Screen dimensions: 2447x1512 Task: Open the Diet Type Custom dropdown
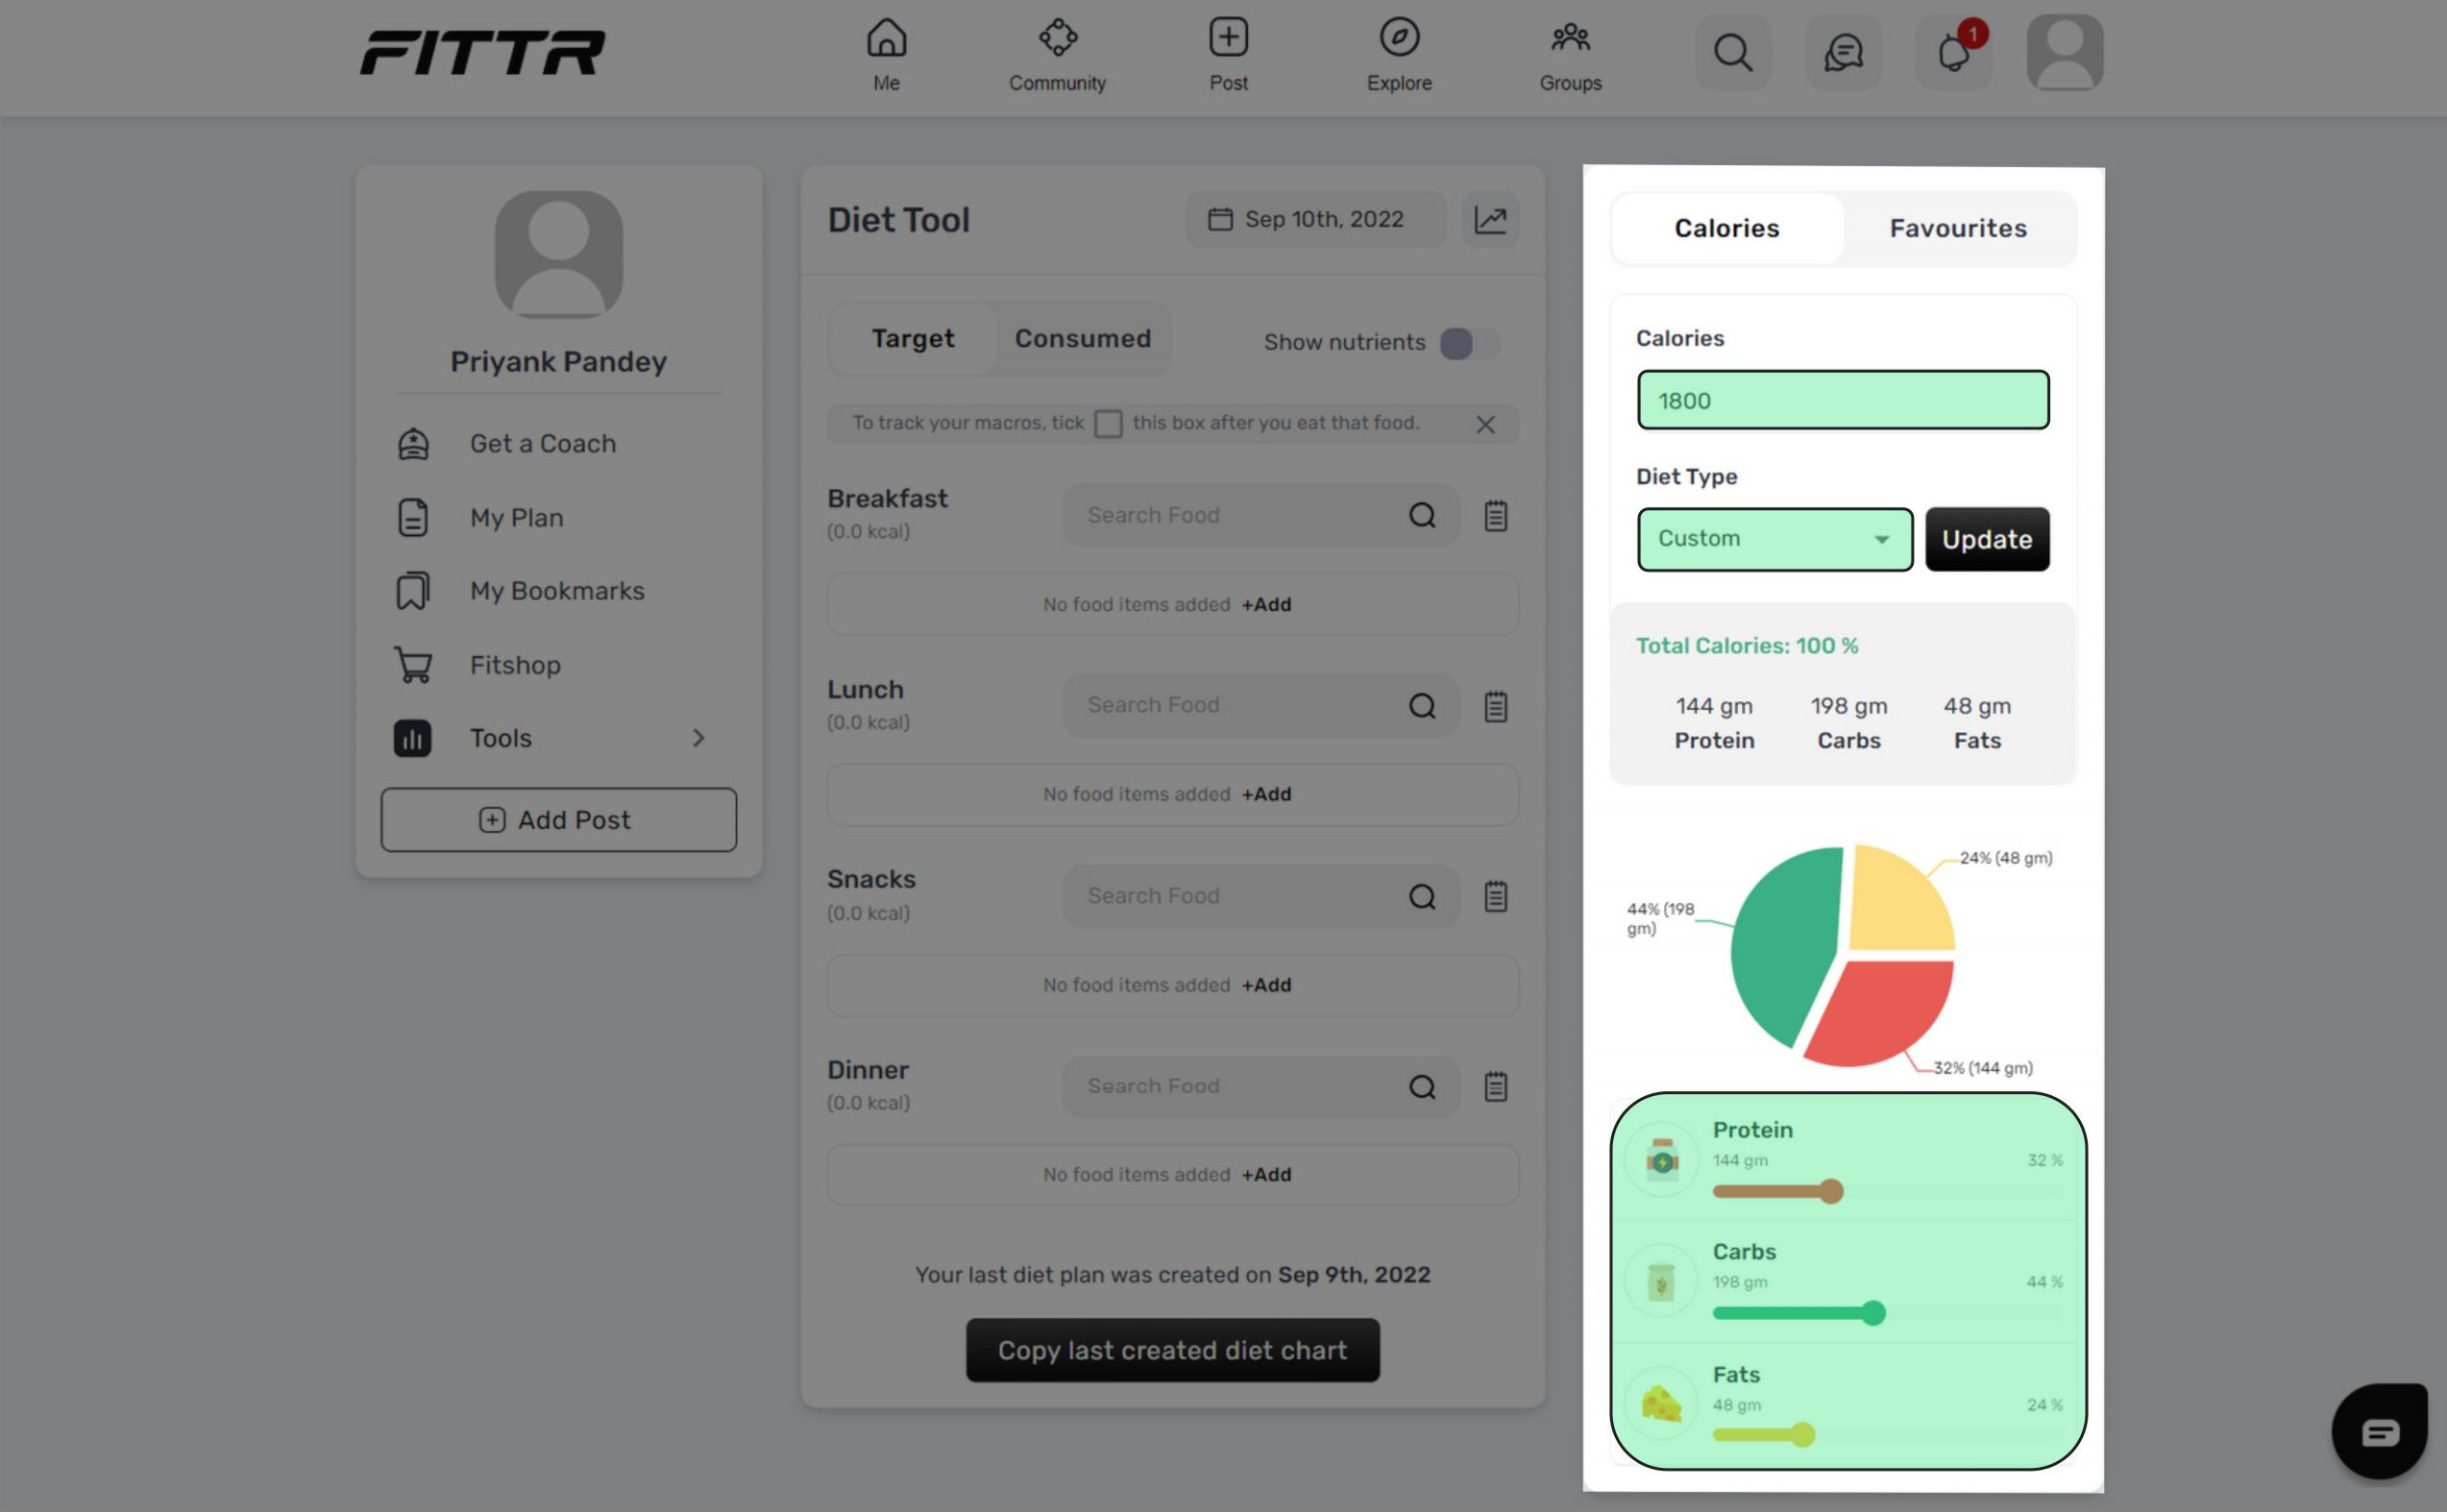coord(1775,540)
